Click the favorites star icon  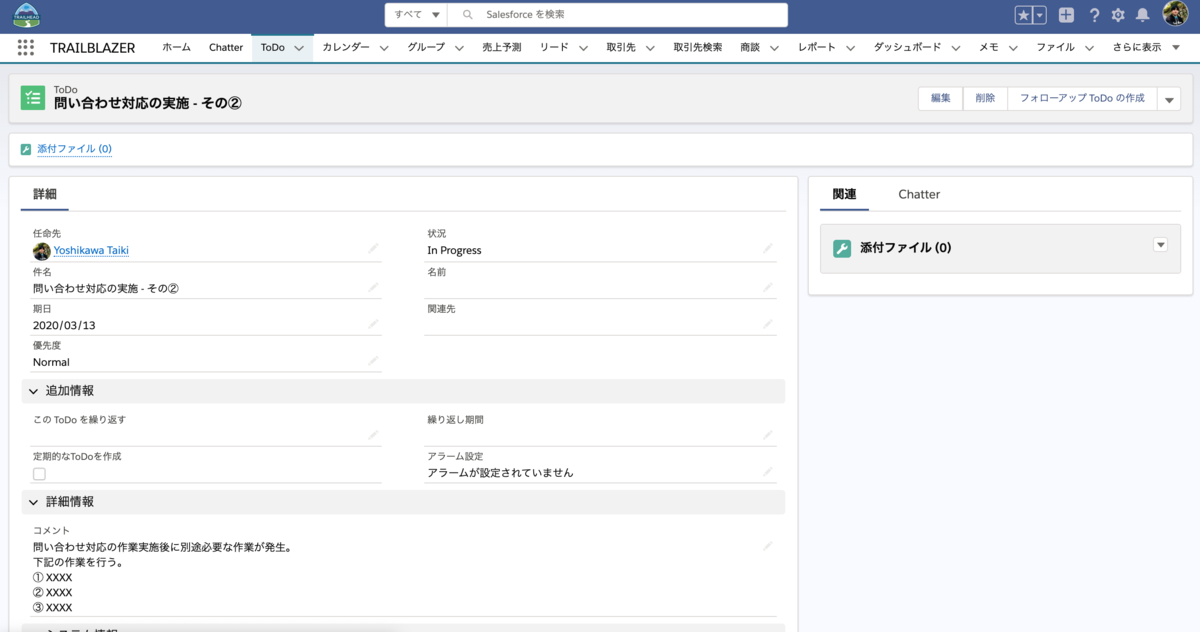[x=1024, y=14]
